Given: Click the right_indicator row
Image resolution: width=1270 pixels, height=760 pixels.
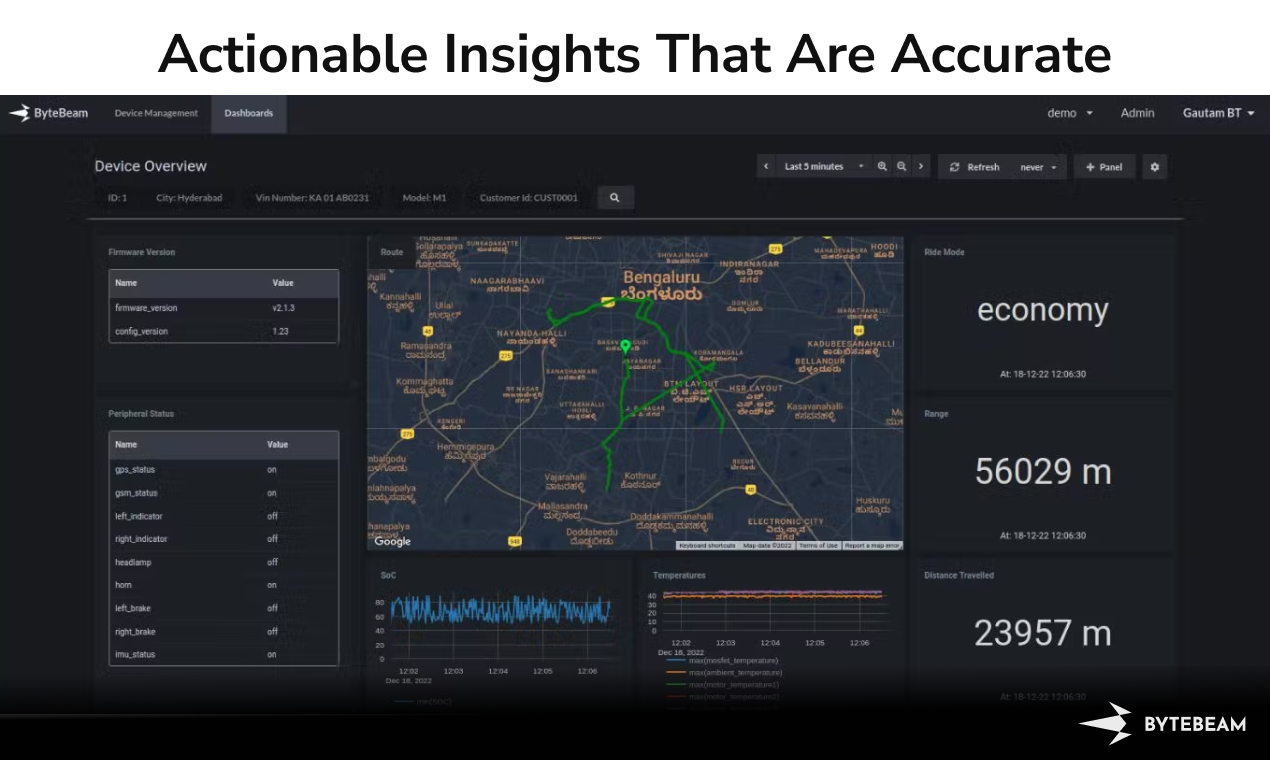Looking at the screenshot, I should point(224,539).
